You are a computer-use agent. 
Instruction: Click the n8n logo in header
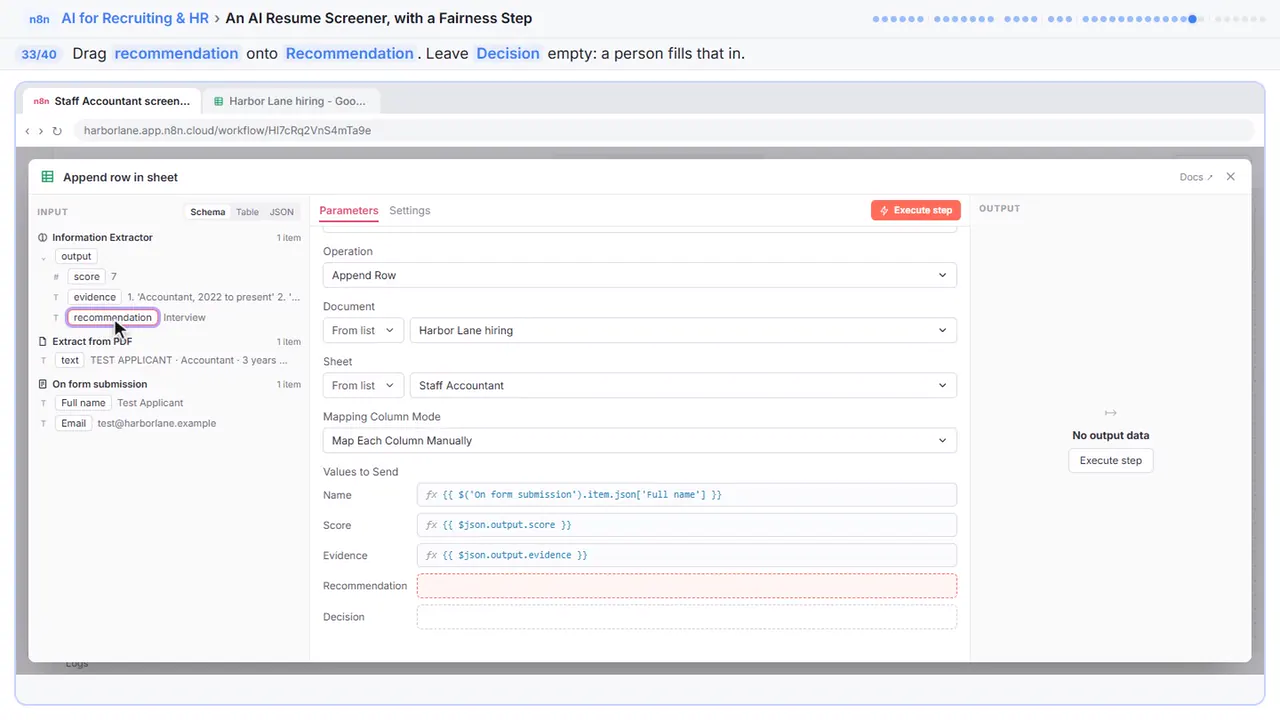(40, 18)
